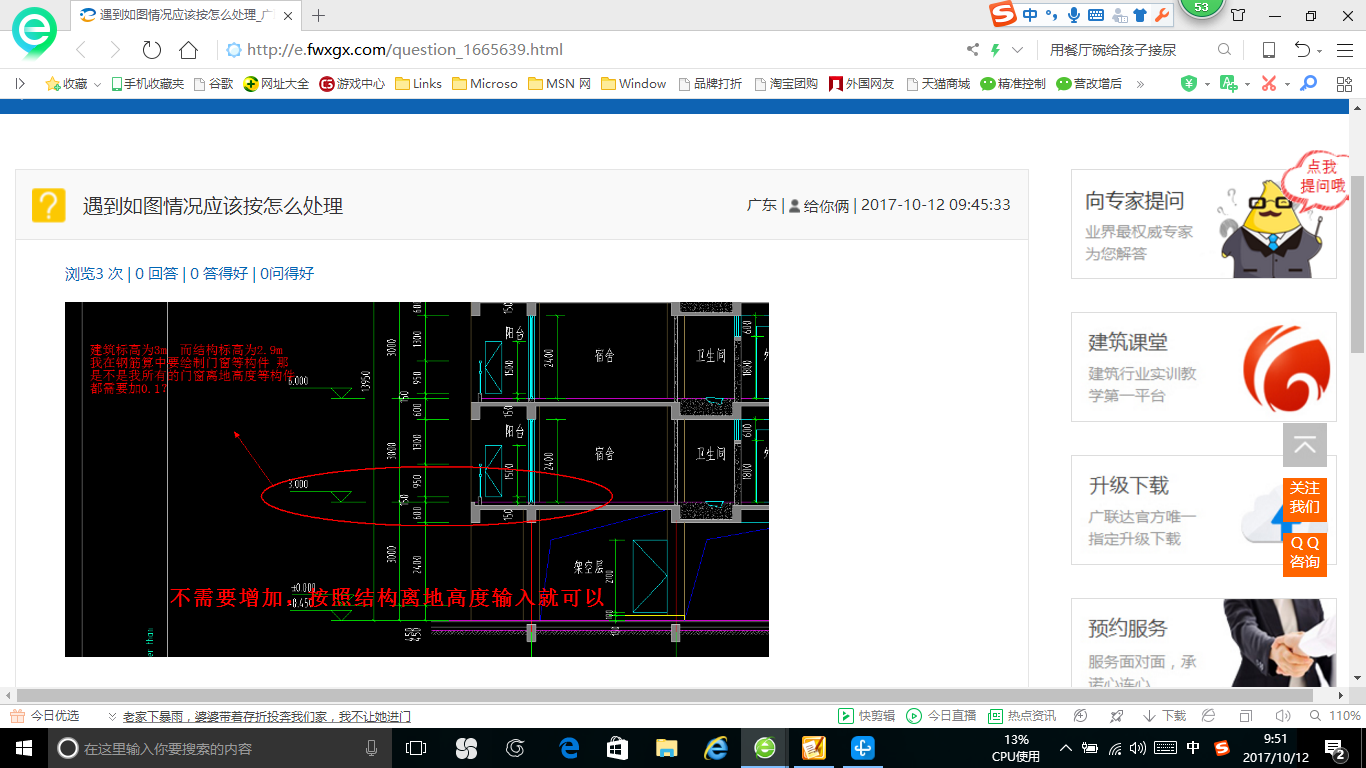1366x768 pixels.
Task: Click the blue magnifier find icon
Action: [x=1308, y=84]
